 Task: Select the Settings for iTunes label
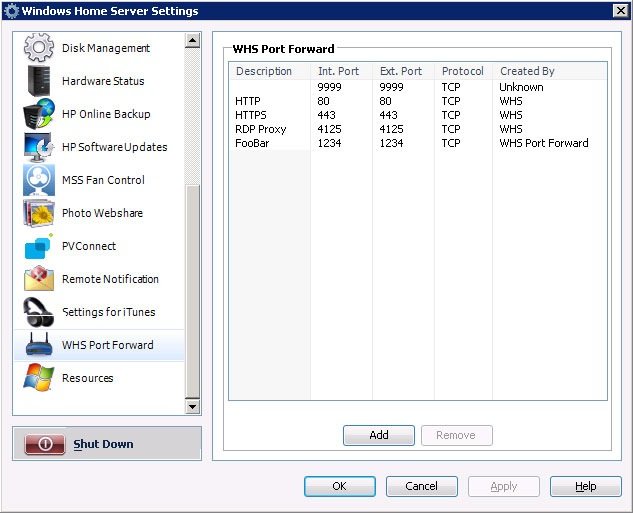click(x=109, y=312)
